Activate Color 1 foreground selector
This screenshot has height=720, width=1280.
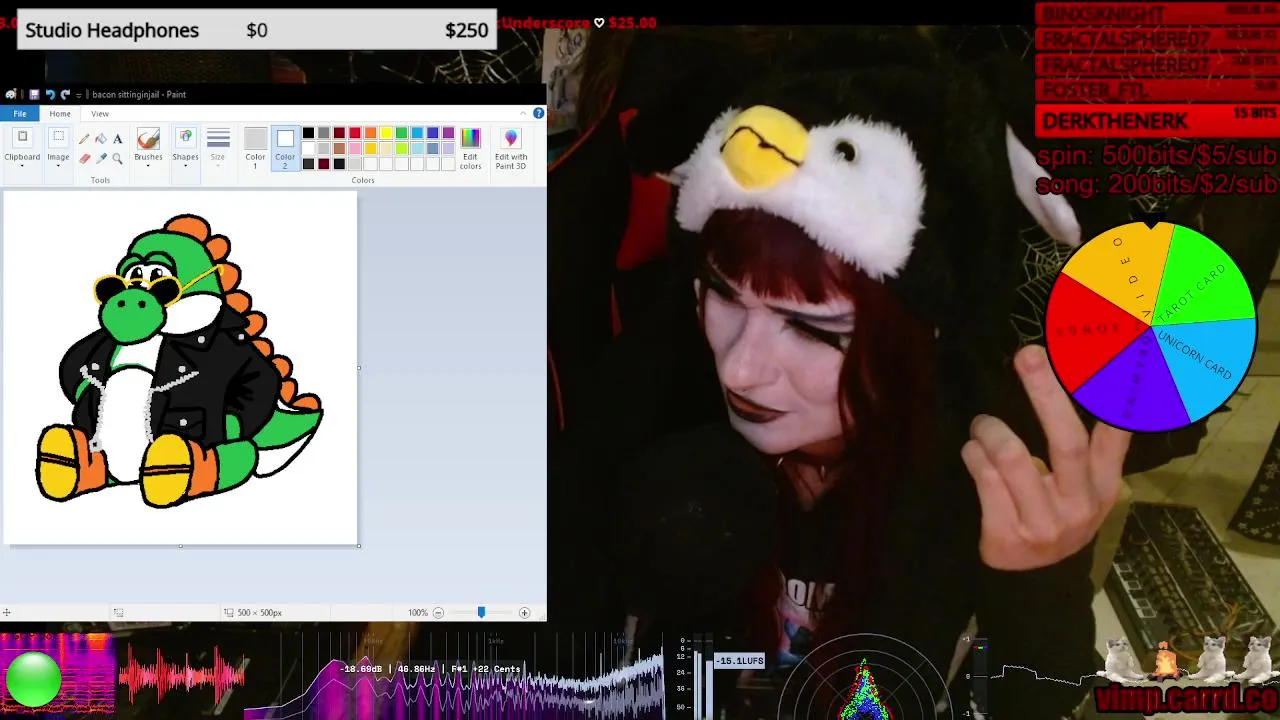click(255, 149)
